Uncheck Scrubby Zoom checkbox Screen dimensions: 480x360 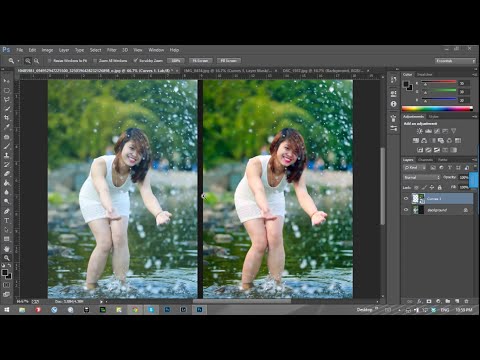[x=135, y=61]
